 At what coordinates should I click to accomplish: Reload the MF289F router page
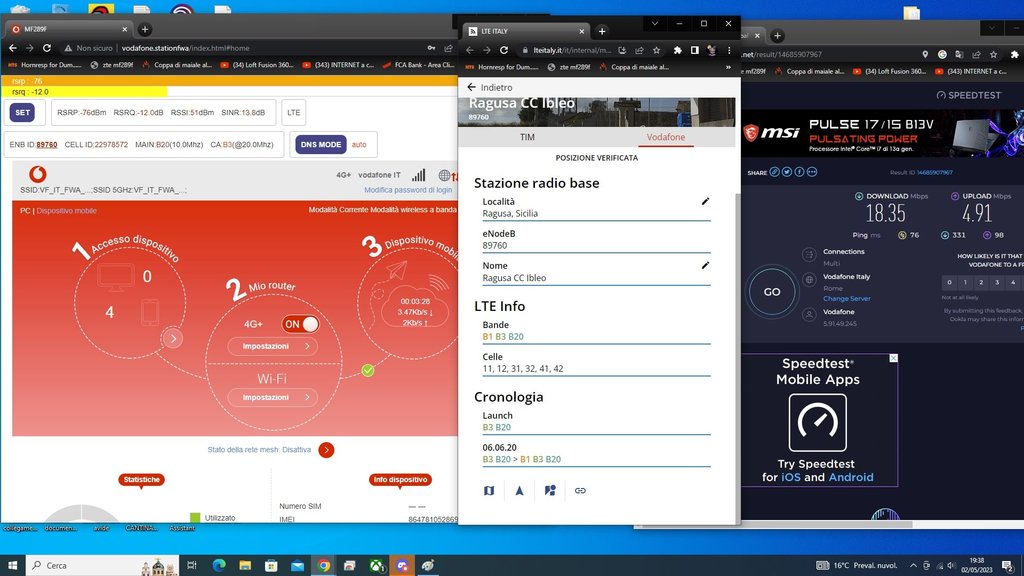point(47,48)
